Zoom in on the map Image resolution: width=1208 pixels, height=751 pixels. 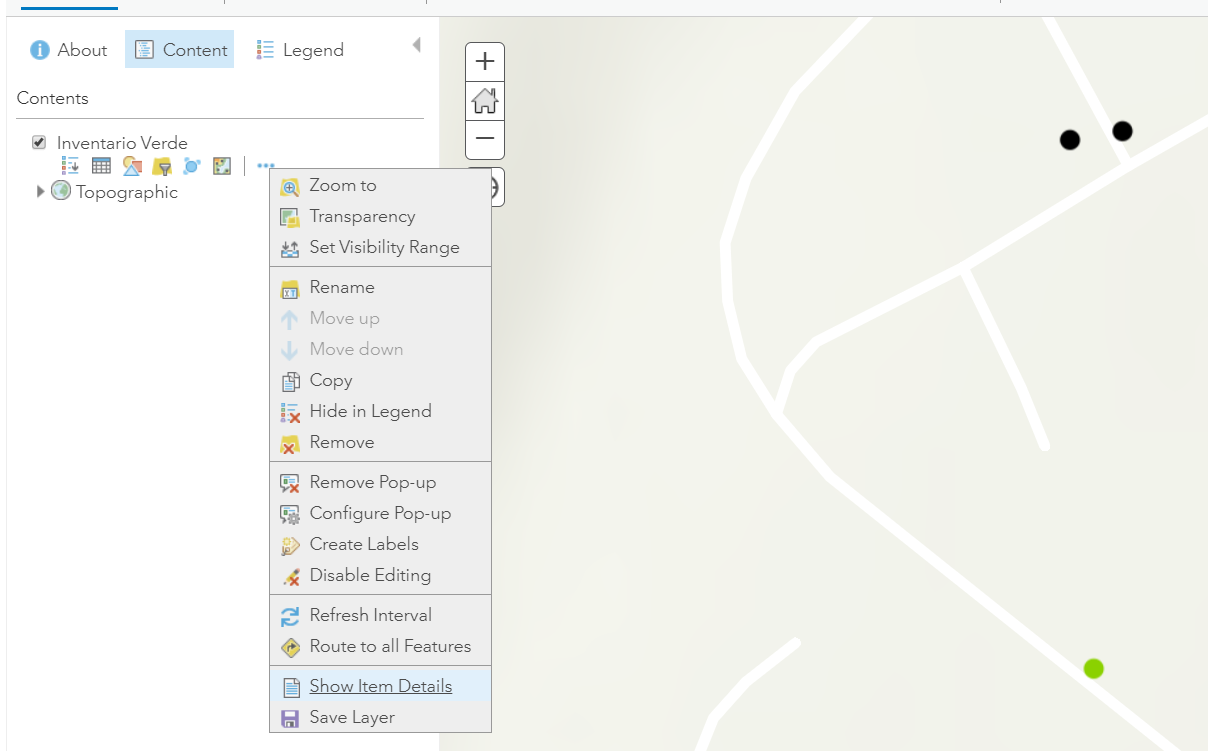click(x=485, y=62)
